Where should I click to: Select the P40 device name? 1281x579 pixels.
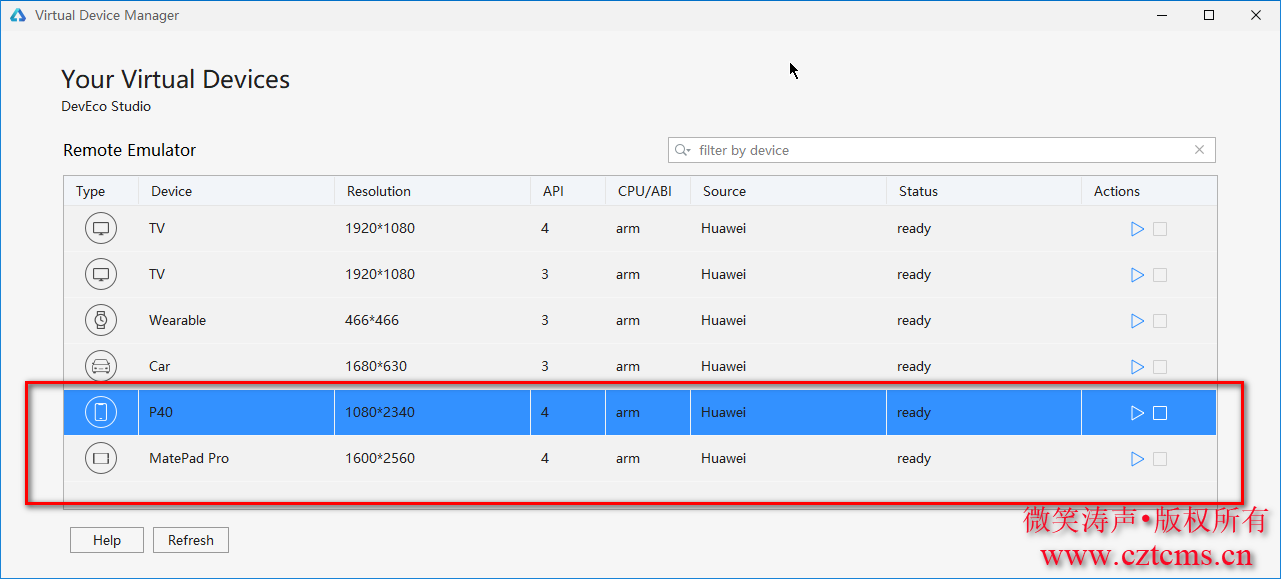point(160,412)
